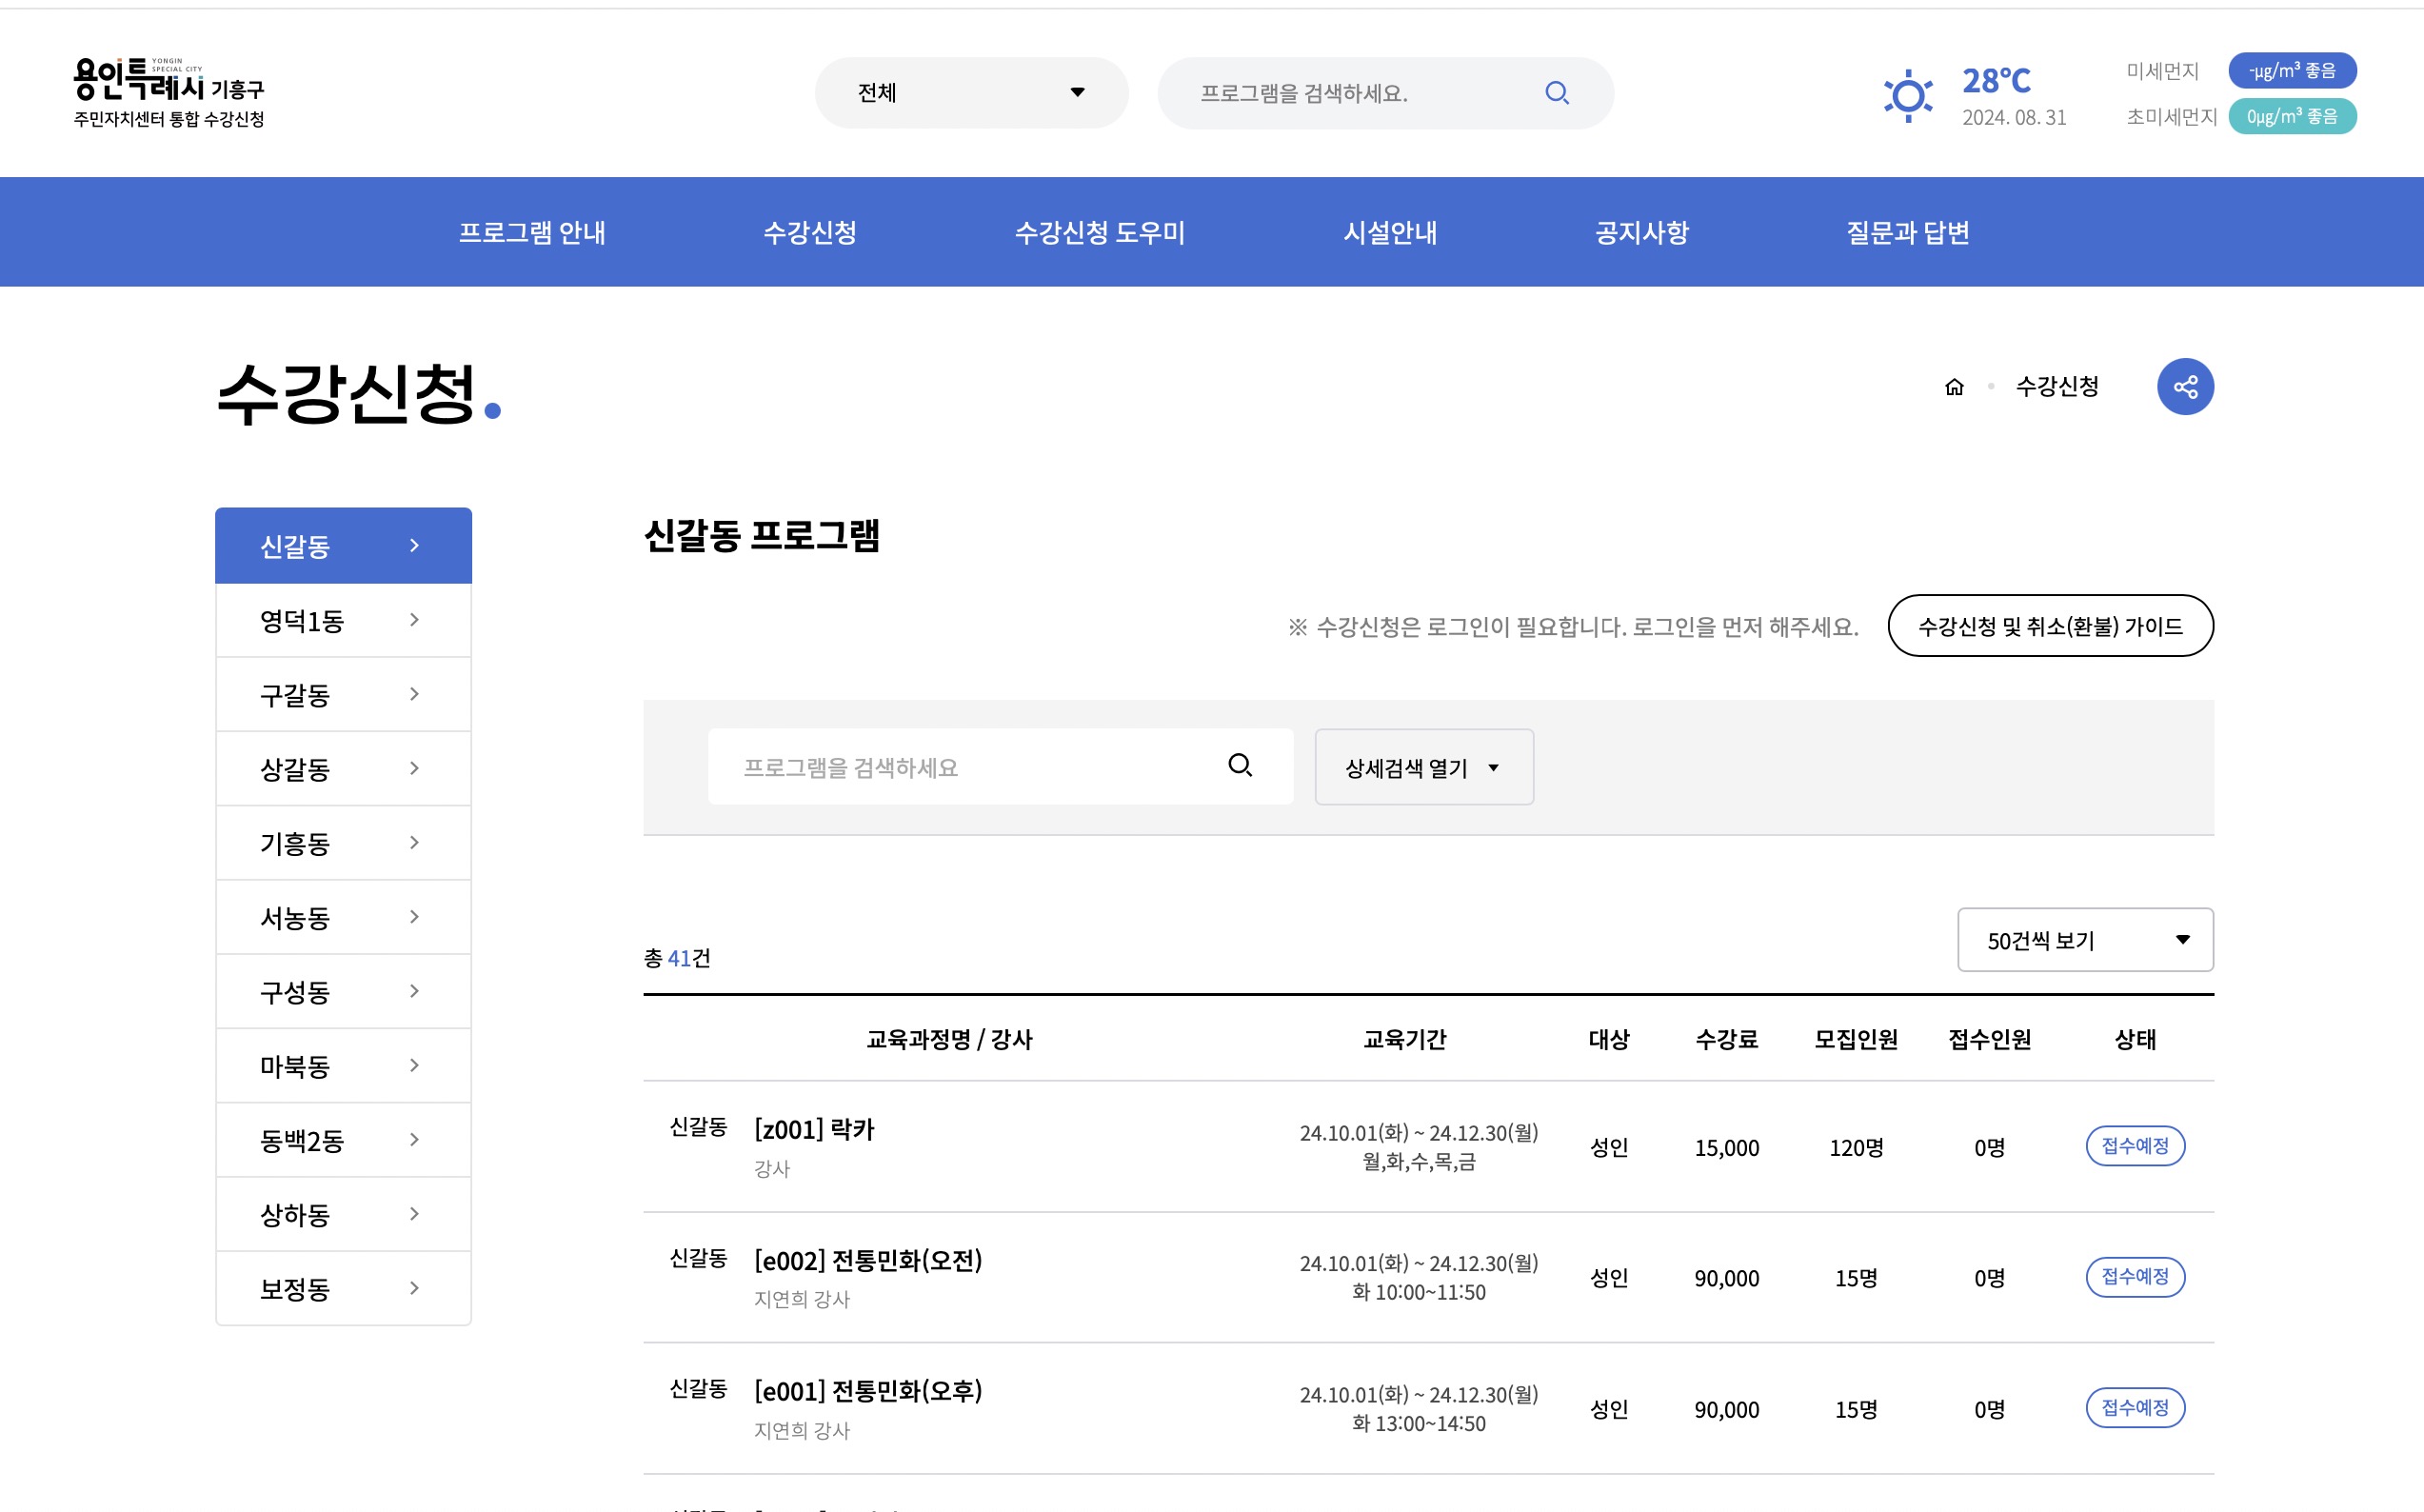Image resolution: width=2424 pixels, height=1512 pixels.
Task: Switch to the 시설안내 tab
Action: (x=1390, y=232)
